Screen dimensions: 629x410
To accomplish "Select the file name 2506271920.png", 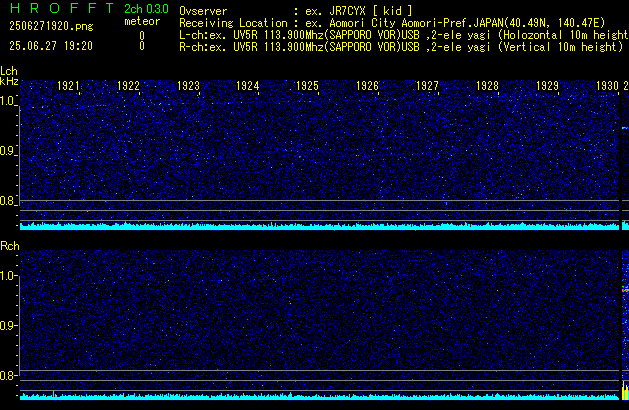I will 51,26.
